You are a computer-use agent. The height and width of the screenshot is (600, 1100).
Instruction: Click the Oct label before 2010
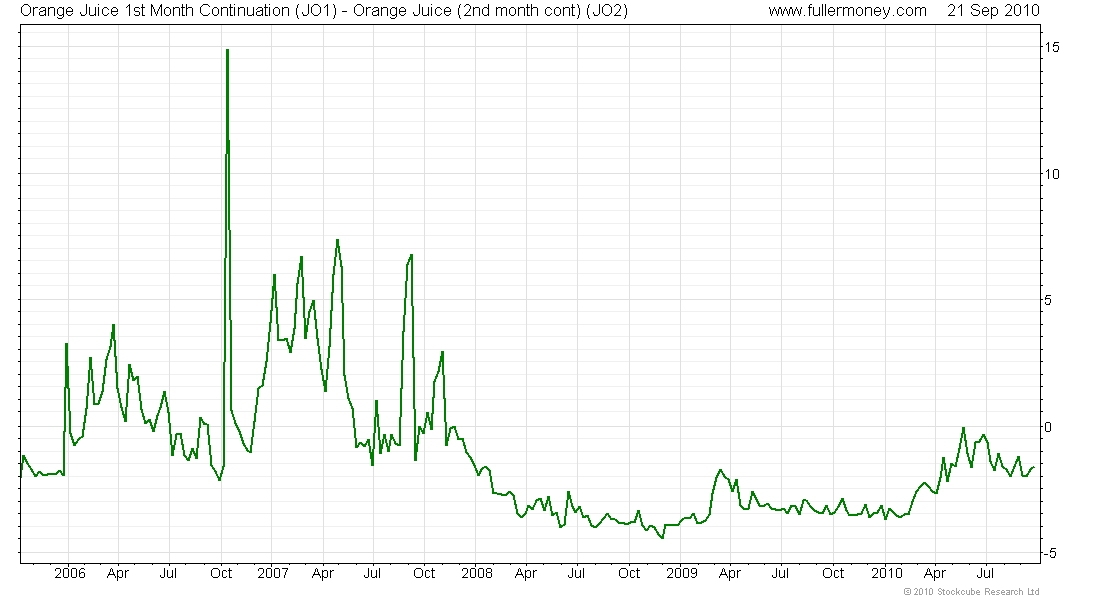833,573
